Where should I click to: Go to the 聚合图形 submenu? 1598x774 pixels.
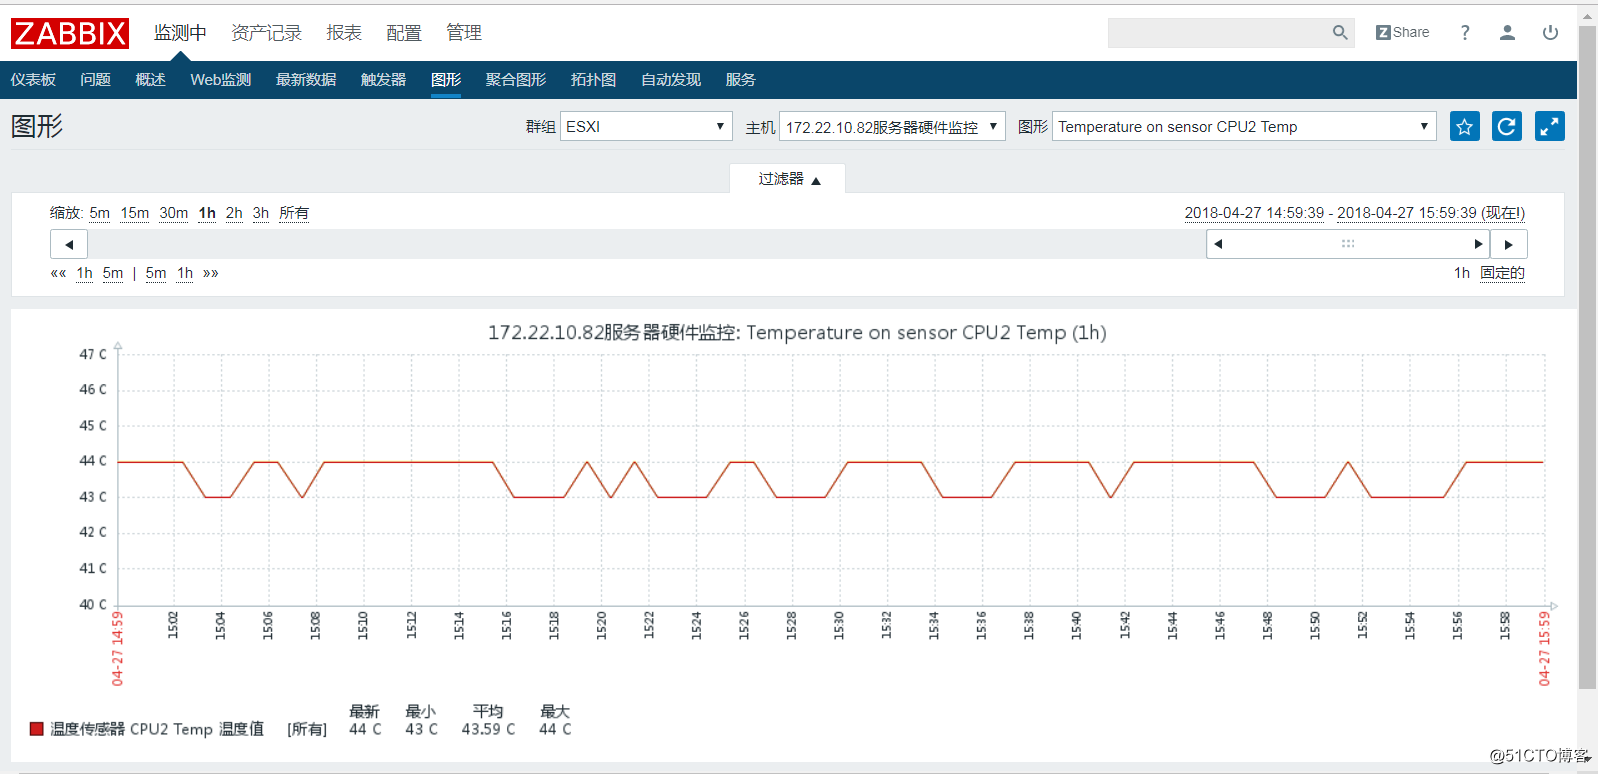516,80
